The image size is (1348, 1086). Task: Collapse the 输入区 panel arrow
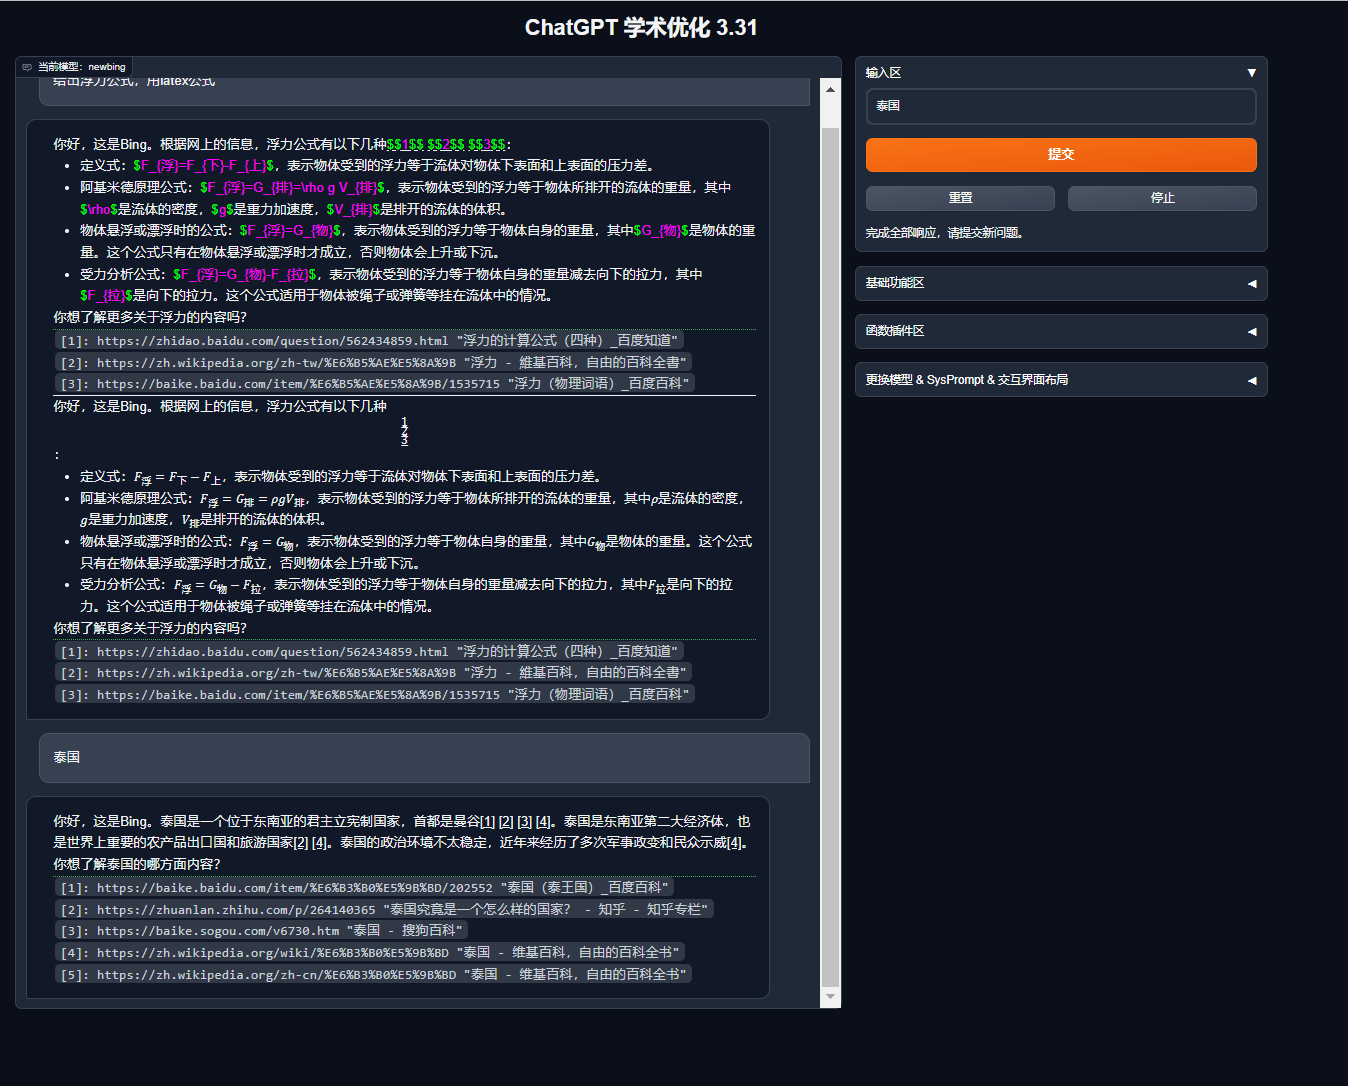point(1251,73)
